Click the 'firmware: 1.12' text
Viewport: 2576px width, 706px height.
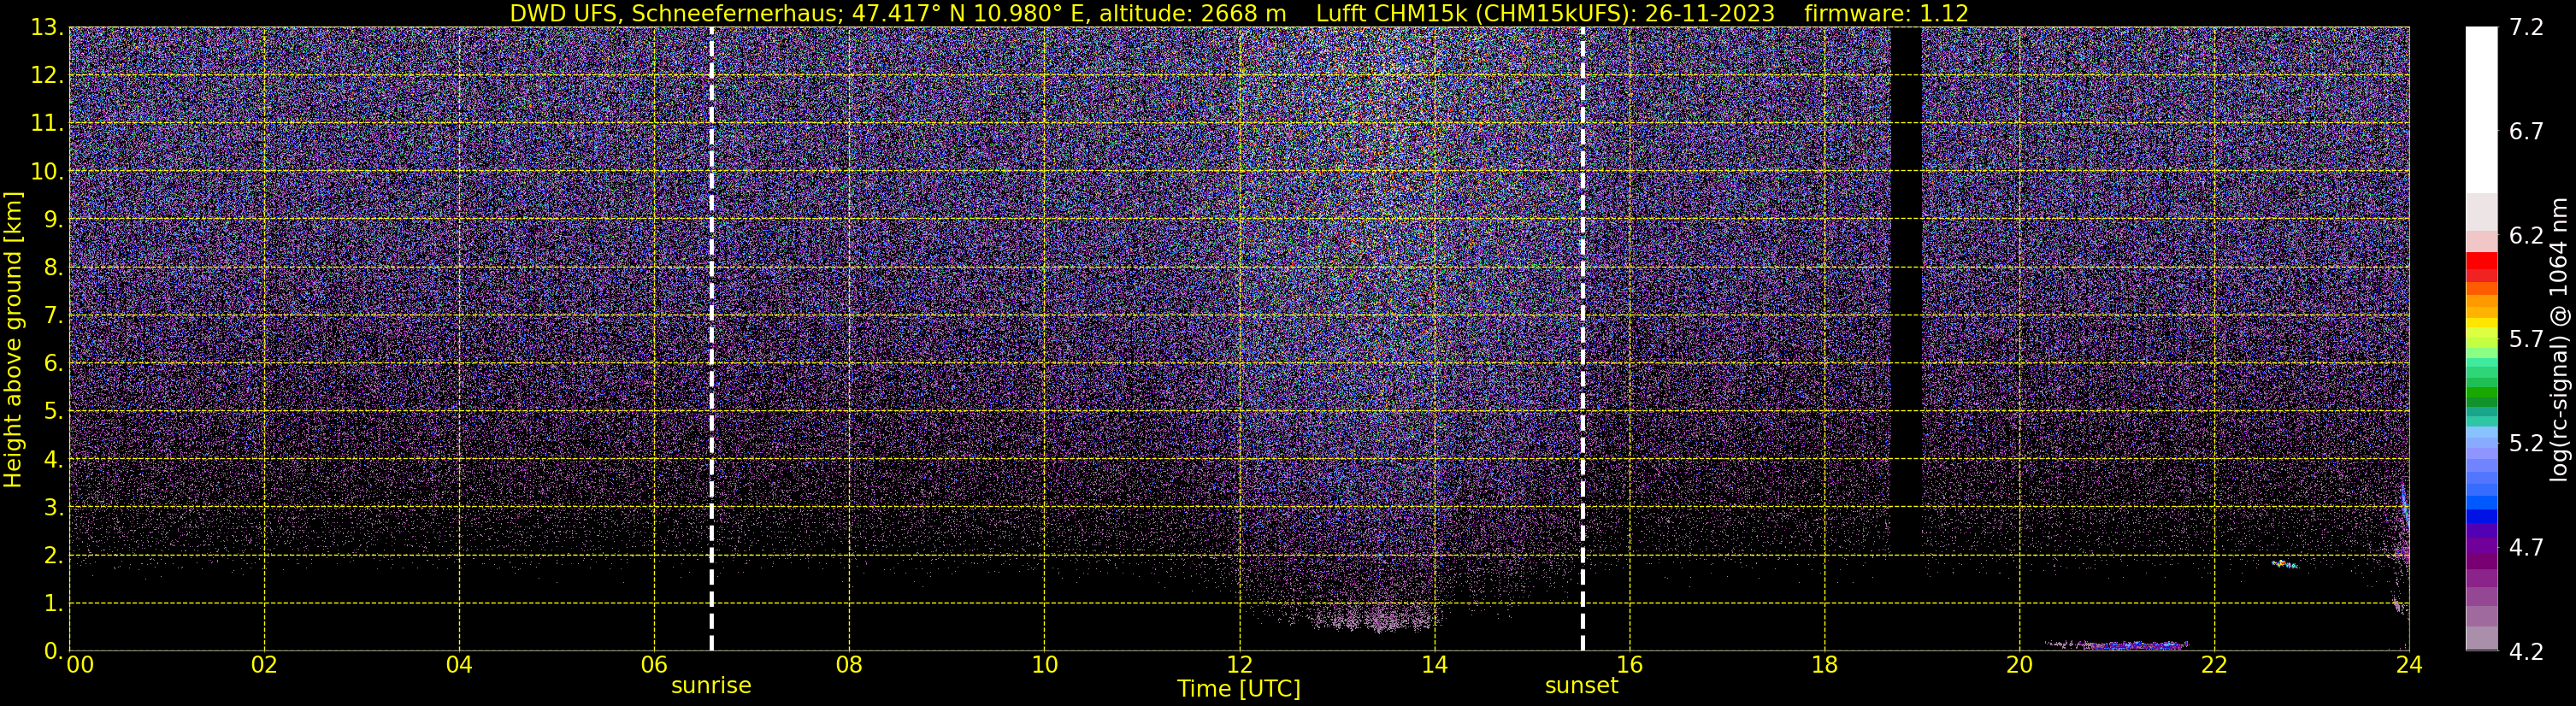pyautogui.click(x=1886, y=13)
